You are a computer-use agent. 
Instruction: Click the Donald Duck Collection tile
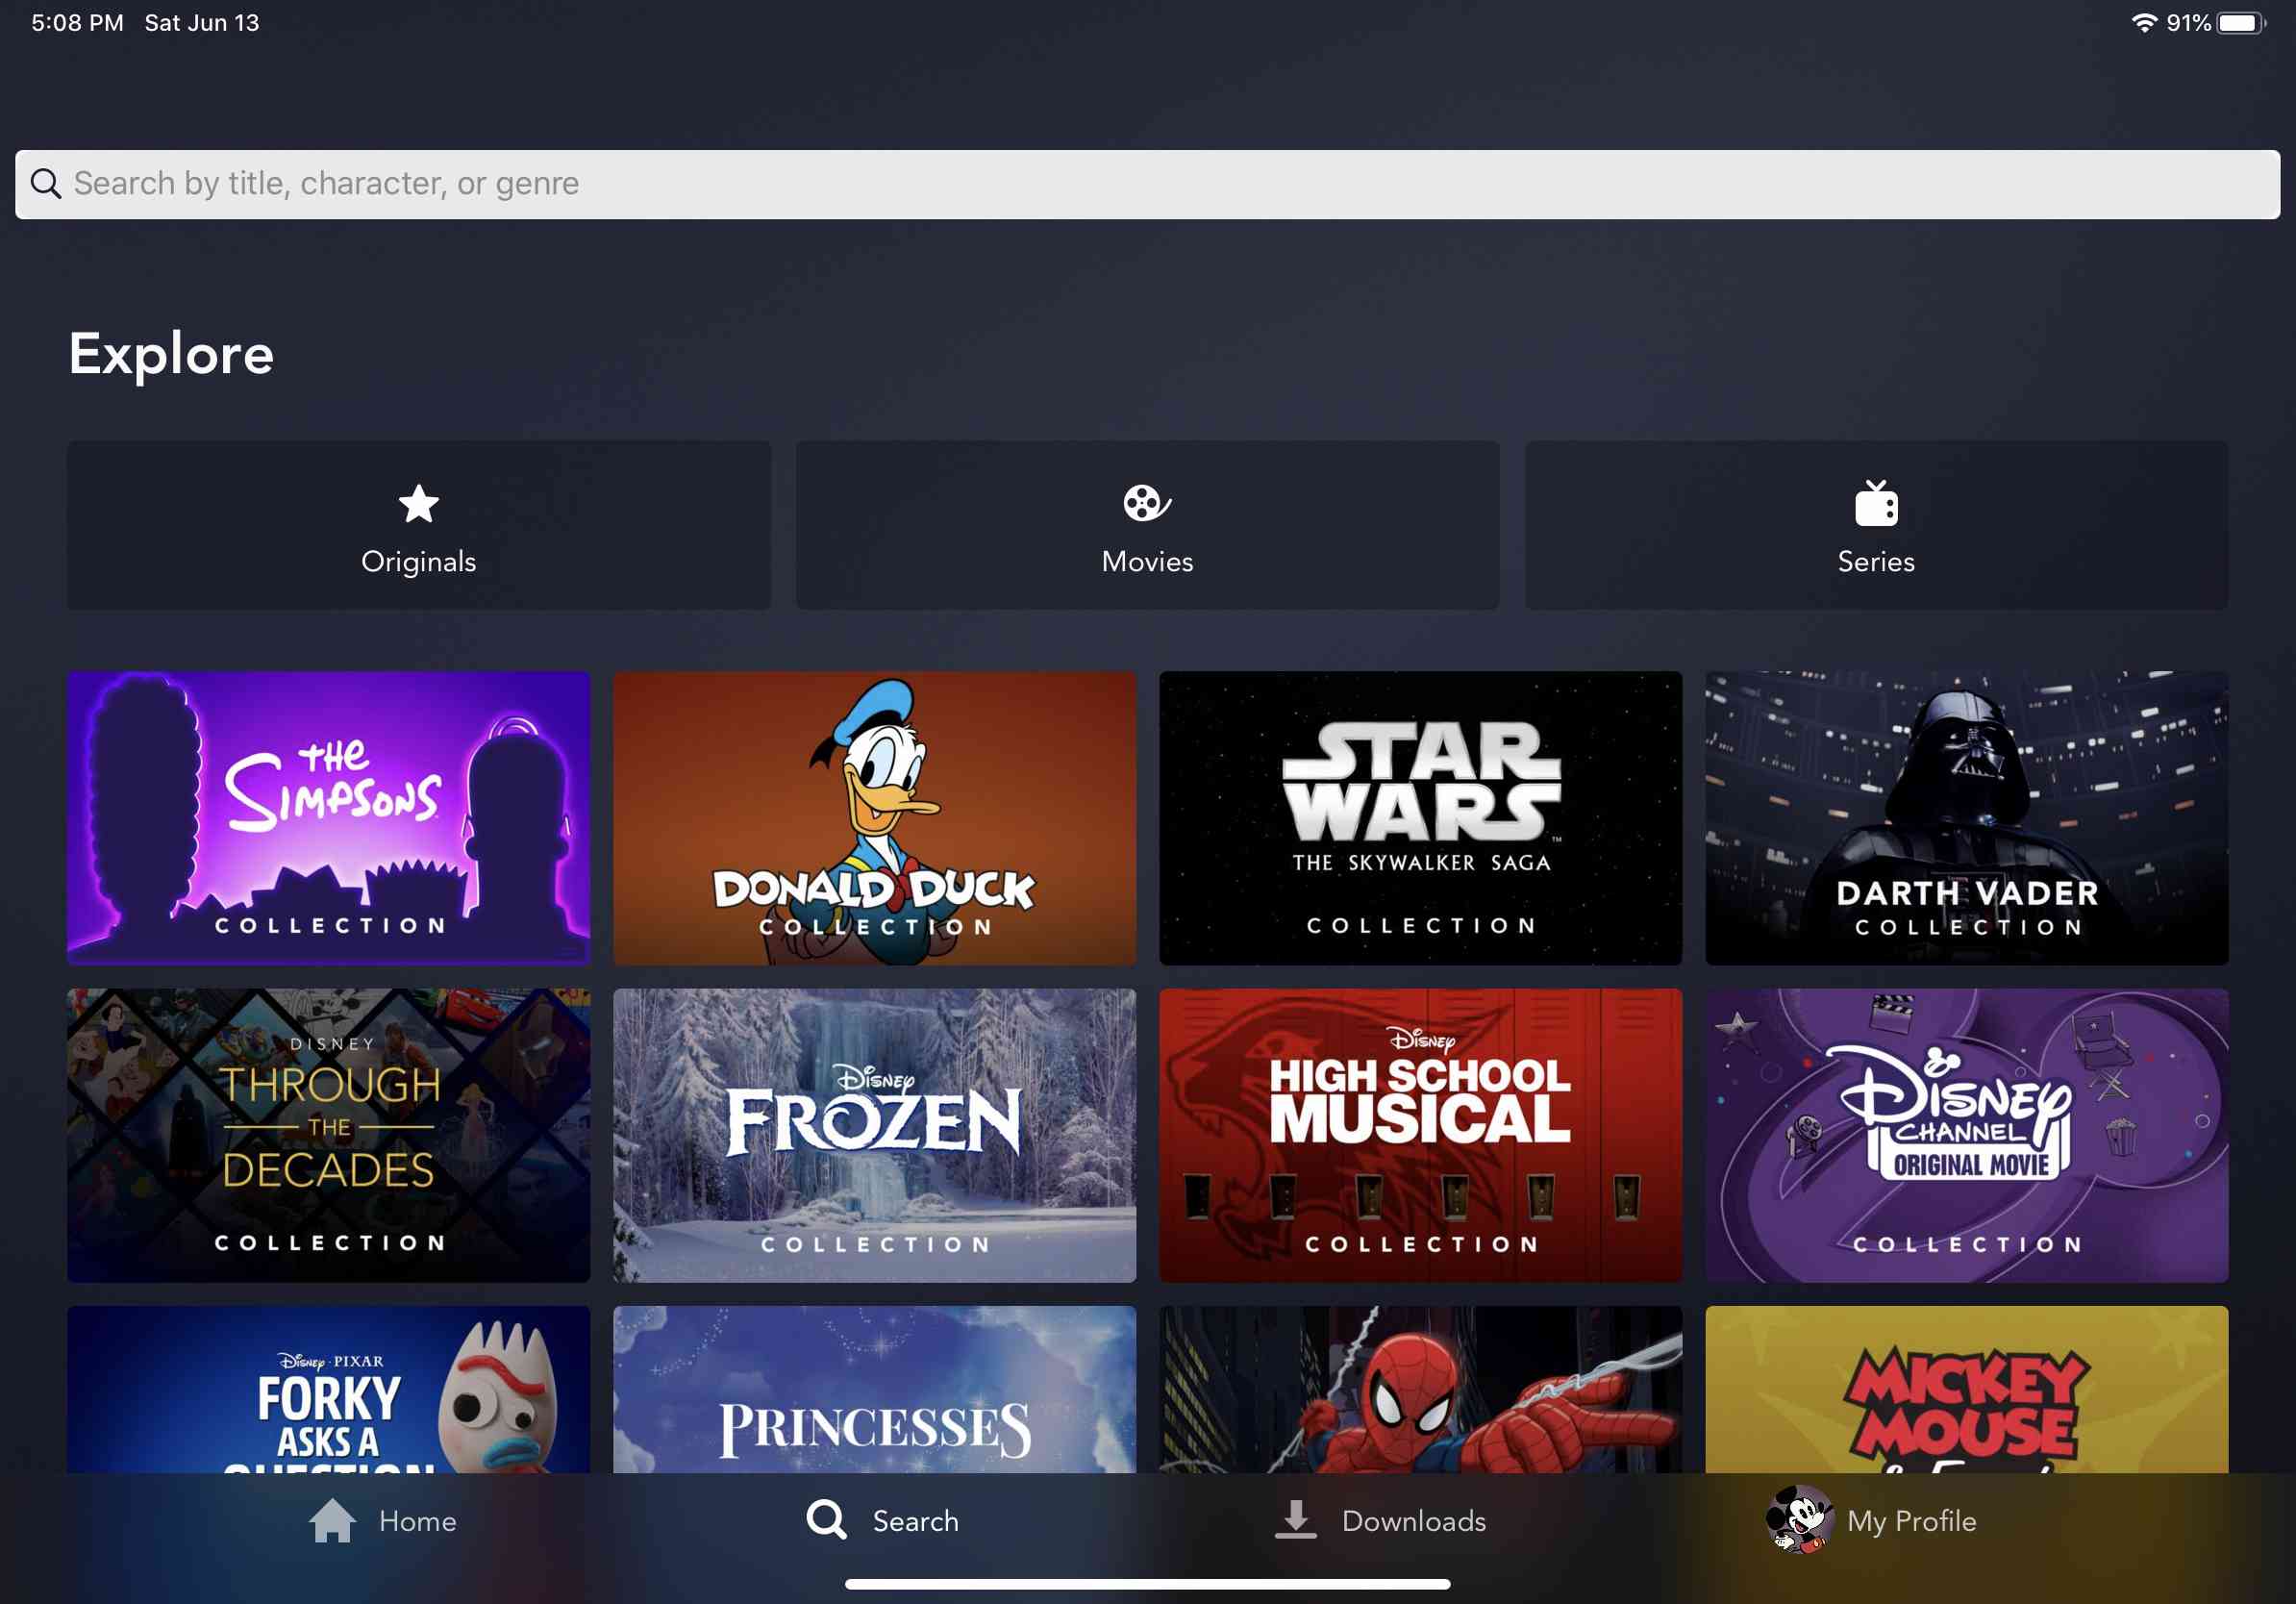click(876, 816)
